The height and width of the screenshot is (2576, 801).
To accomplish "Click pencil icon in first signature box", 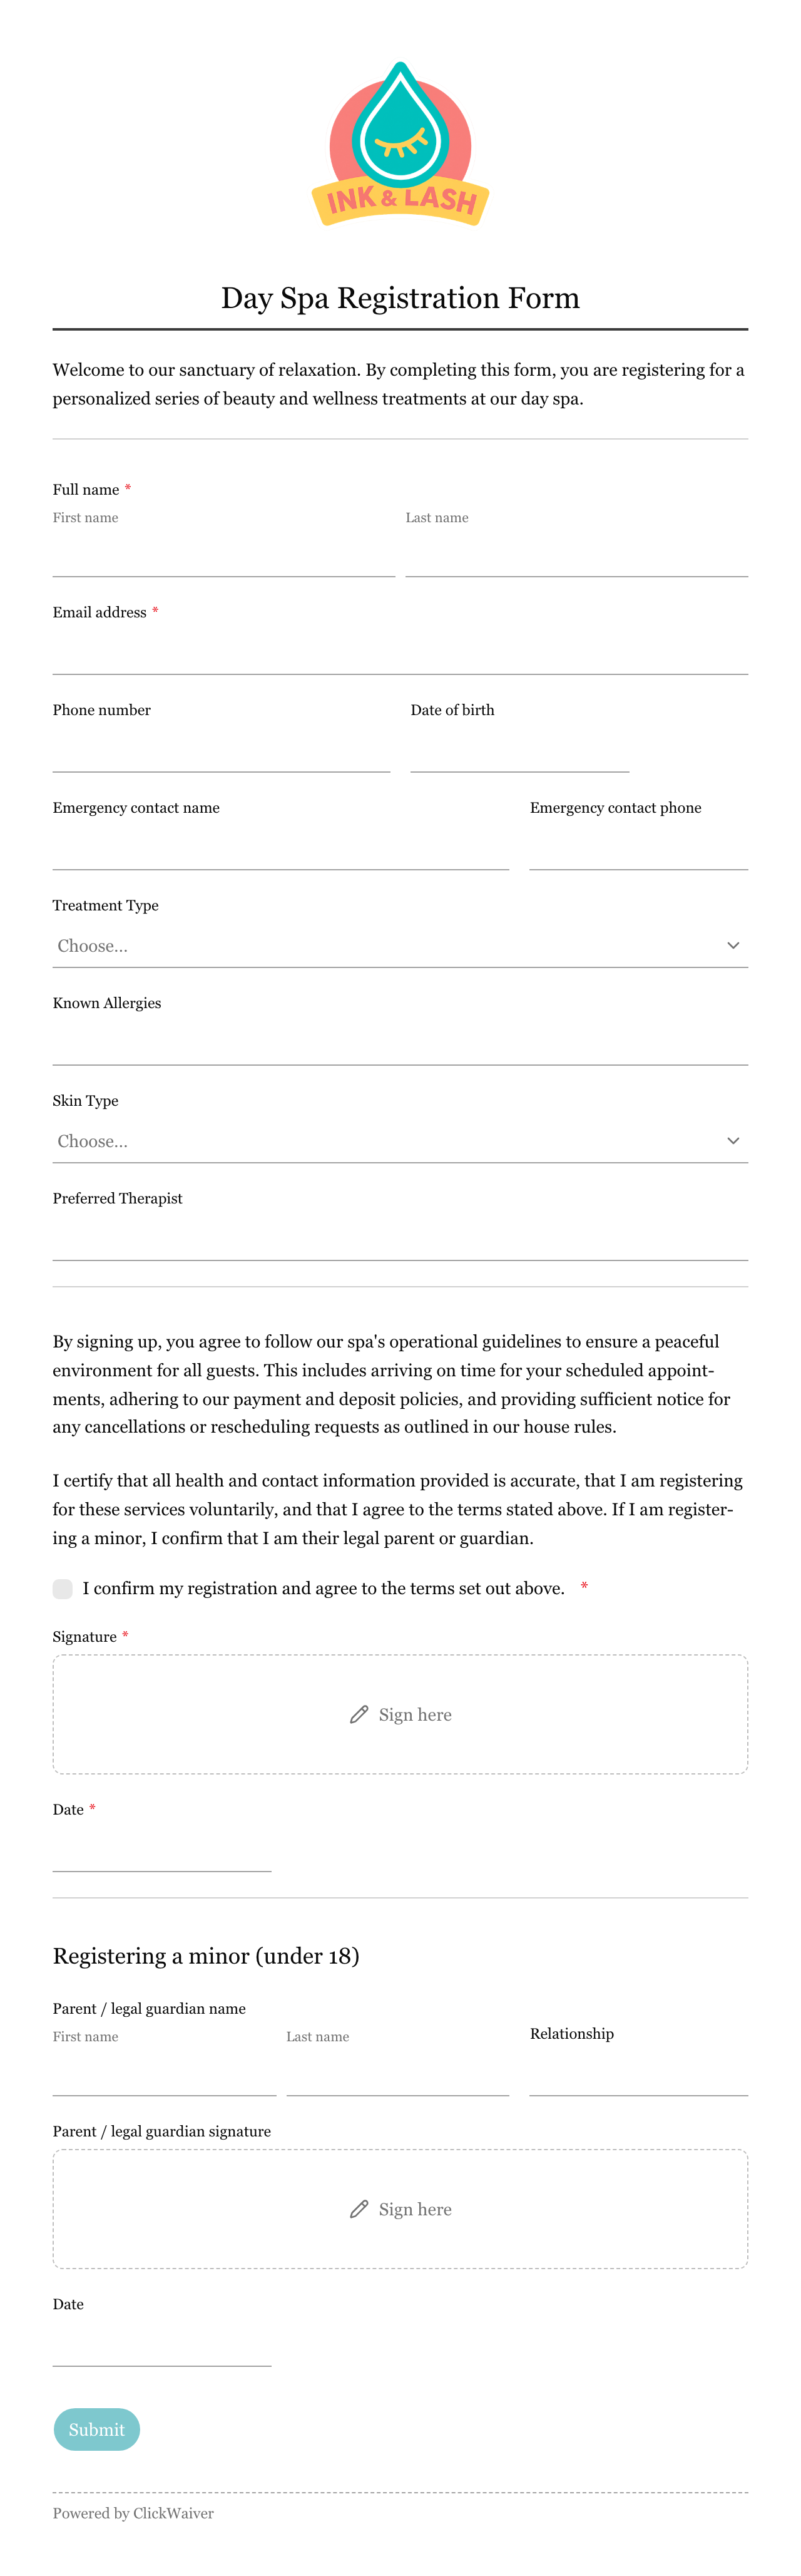I will tap(359, 1714).
